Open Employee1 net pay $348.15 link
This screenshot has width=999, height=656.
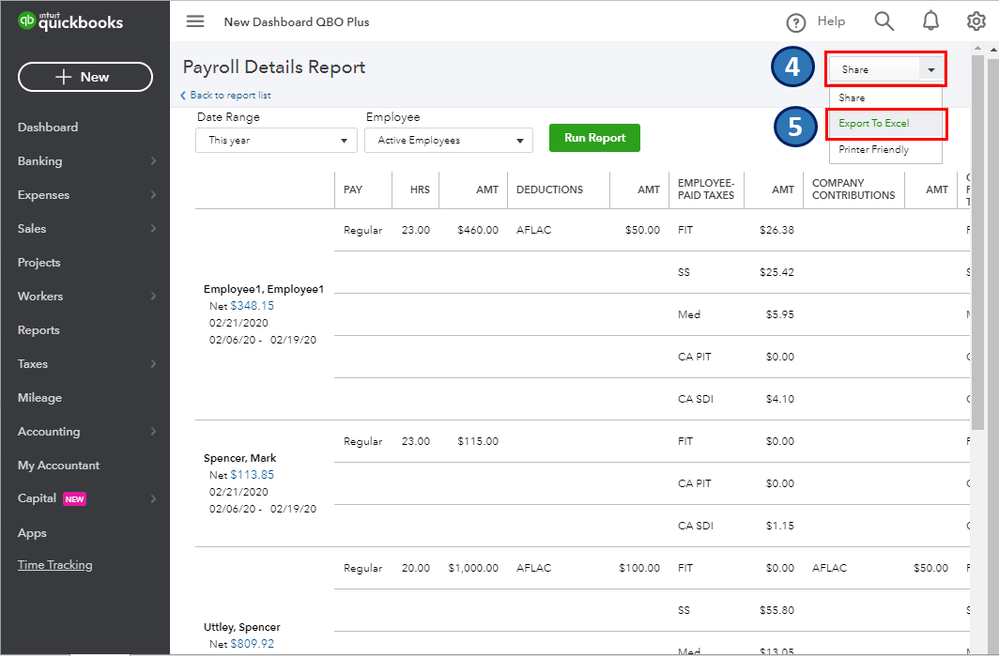point(252,306)
